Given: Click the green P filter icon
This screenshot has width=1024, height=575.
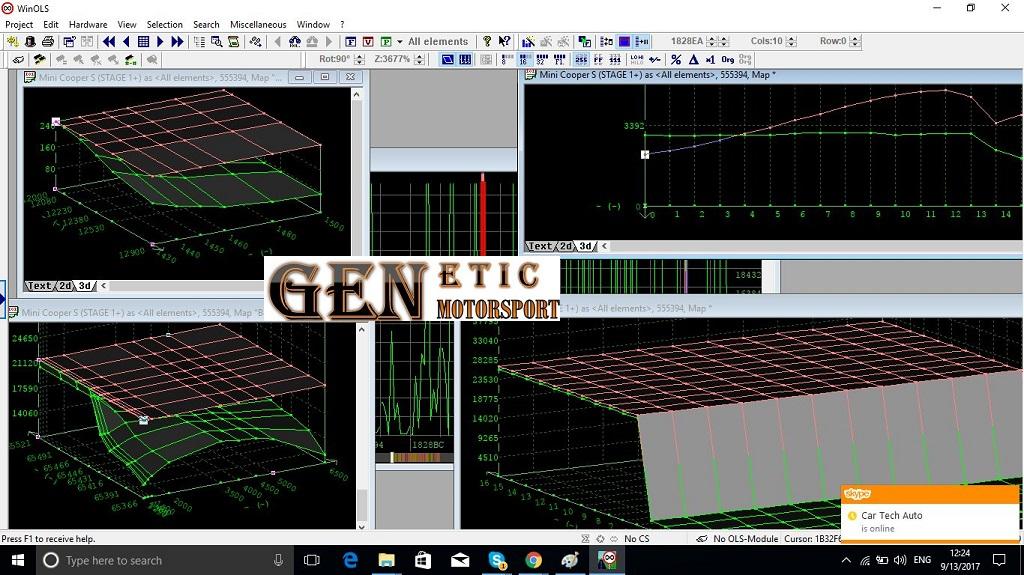Looking at the screenshot, I should point(385,42).
